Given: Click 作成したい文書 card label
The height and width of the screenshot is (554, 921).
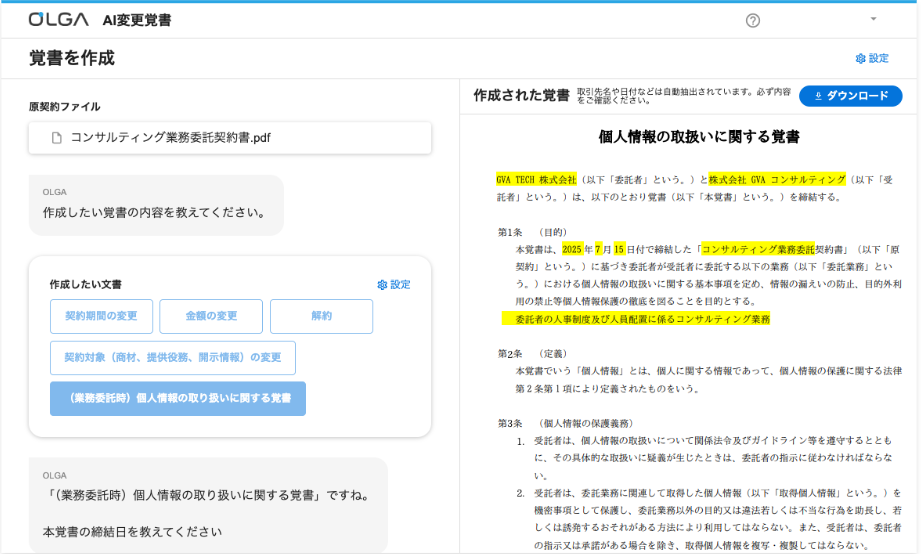Looking at the screenshot, I should (x=86, y=284).
